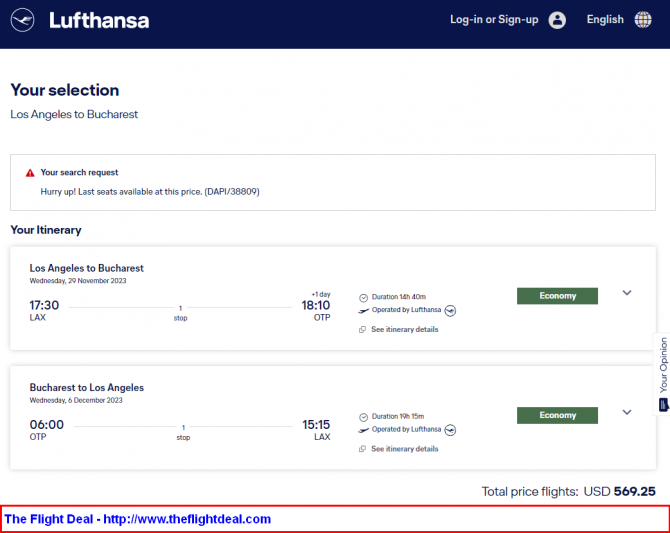Click the airplane icon on return flight
The image size is (670, 533).
coord(363,430)
